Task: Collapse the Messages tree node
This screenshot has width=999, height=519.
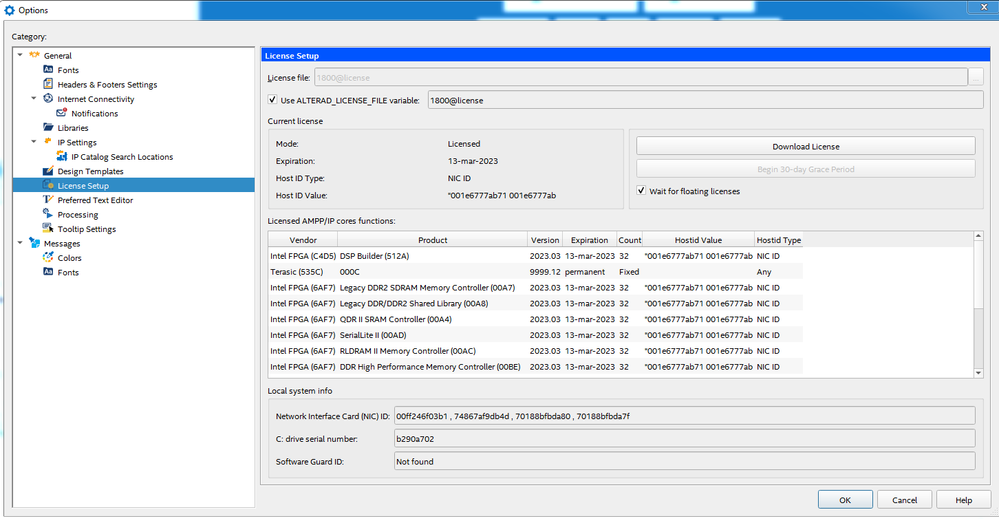Action: pos(20,243)
